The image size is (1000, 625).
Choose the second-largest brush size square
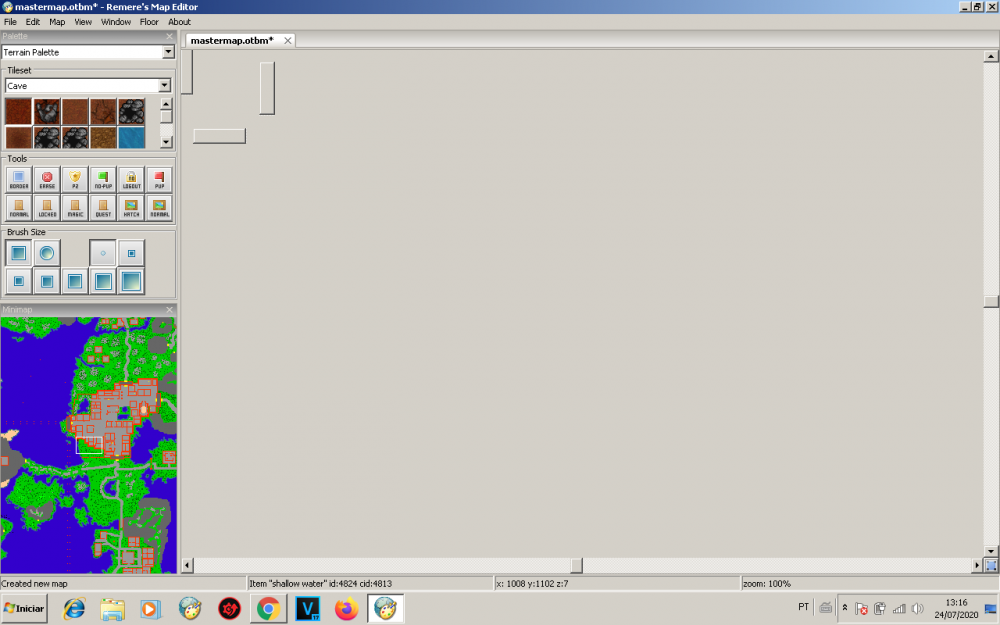pos(103,281)
